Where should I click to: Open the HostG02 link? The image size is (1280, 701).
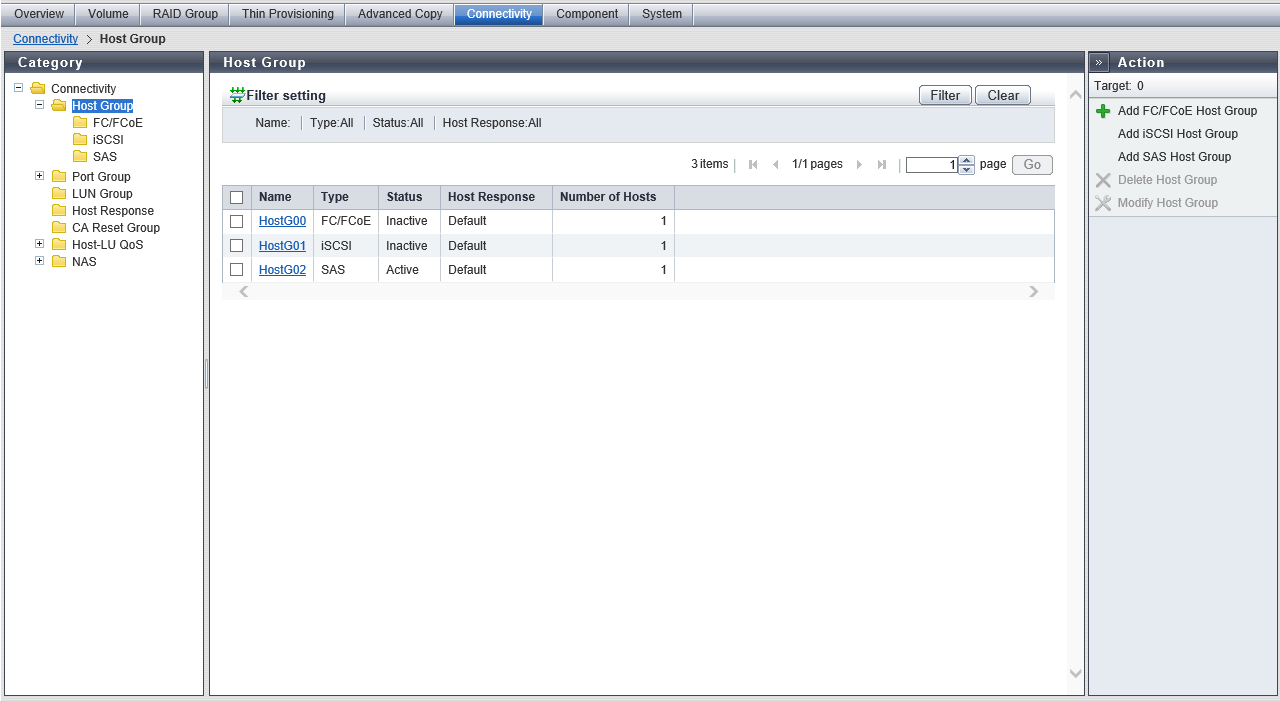tap(282, 270)
